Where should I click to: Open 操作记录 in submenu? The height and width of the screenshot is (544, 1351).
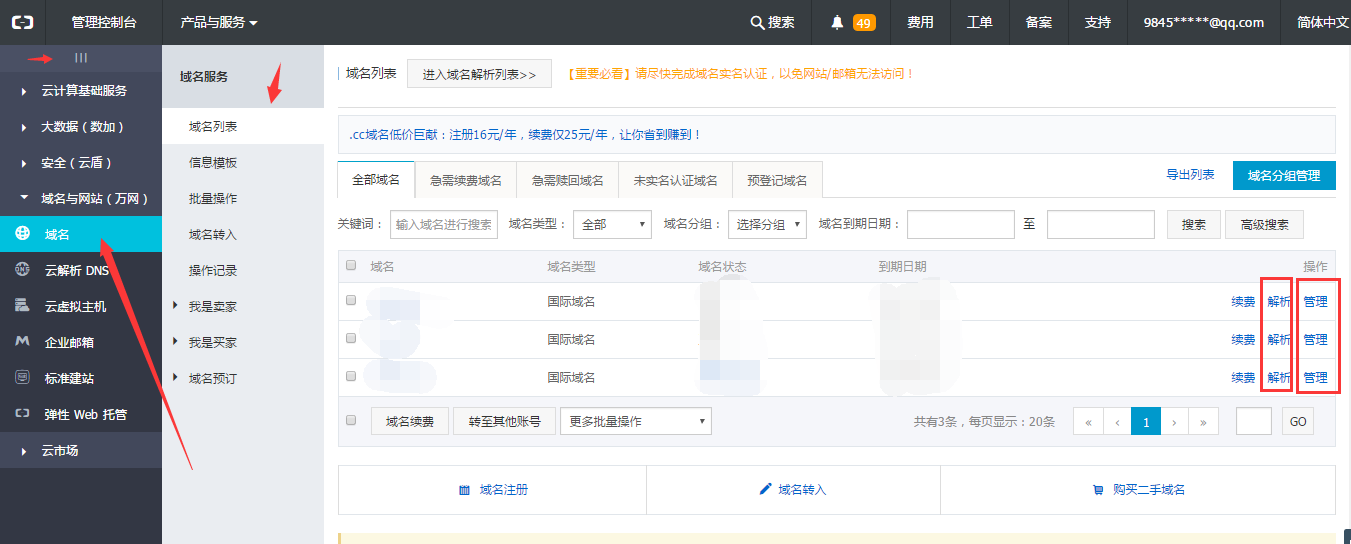point(243,270)
